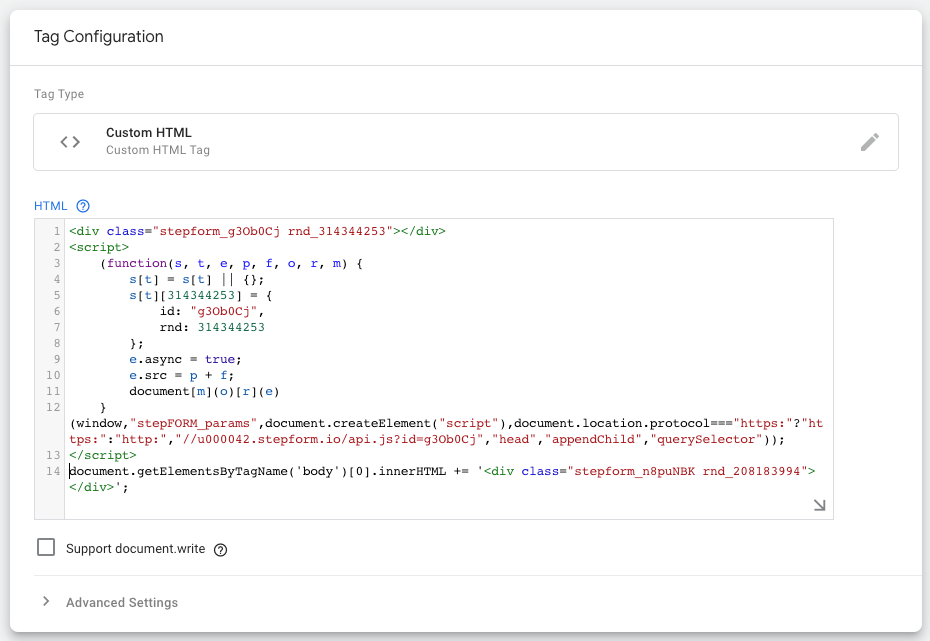Place cursor on line 1 div class code
Image resolution: width=930 pixels, height=641 pixels.
[257, 231]
